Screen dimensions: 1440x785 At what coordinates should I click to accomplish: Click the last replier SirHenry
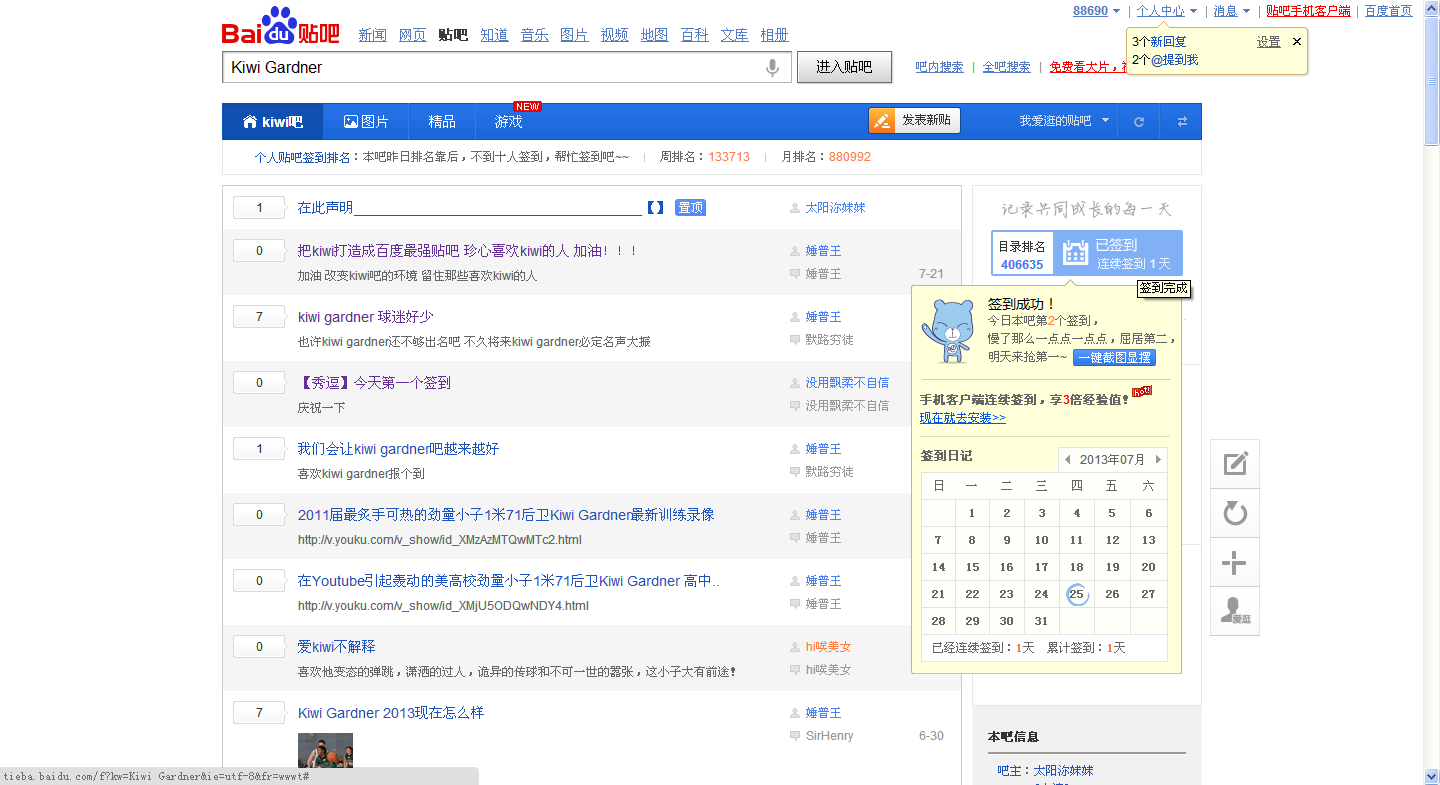click(x=830, y=736)
